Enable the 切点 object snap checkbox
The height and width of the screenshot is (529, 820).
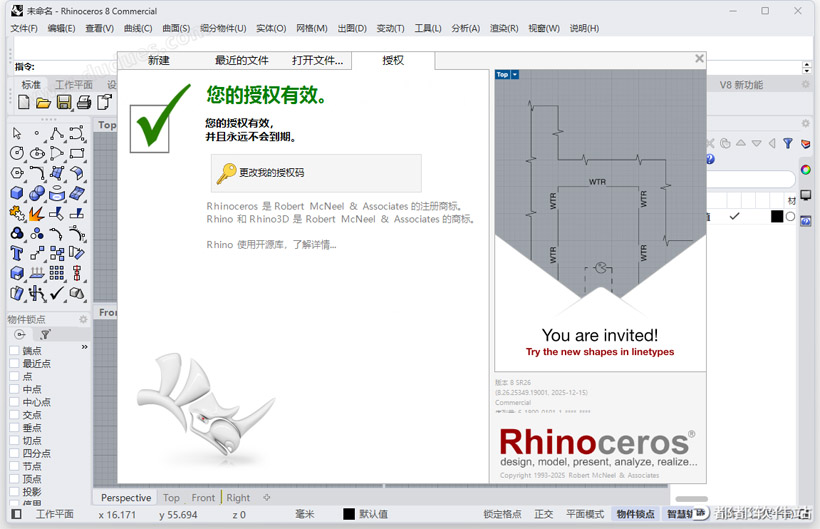15,441
